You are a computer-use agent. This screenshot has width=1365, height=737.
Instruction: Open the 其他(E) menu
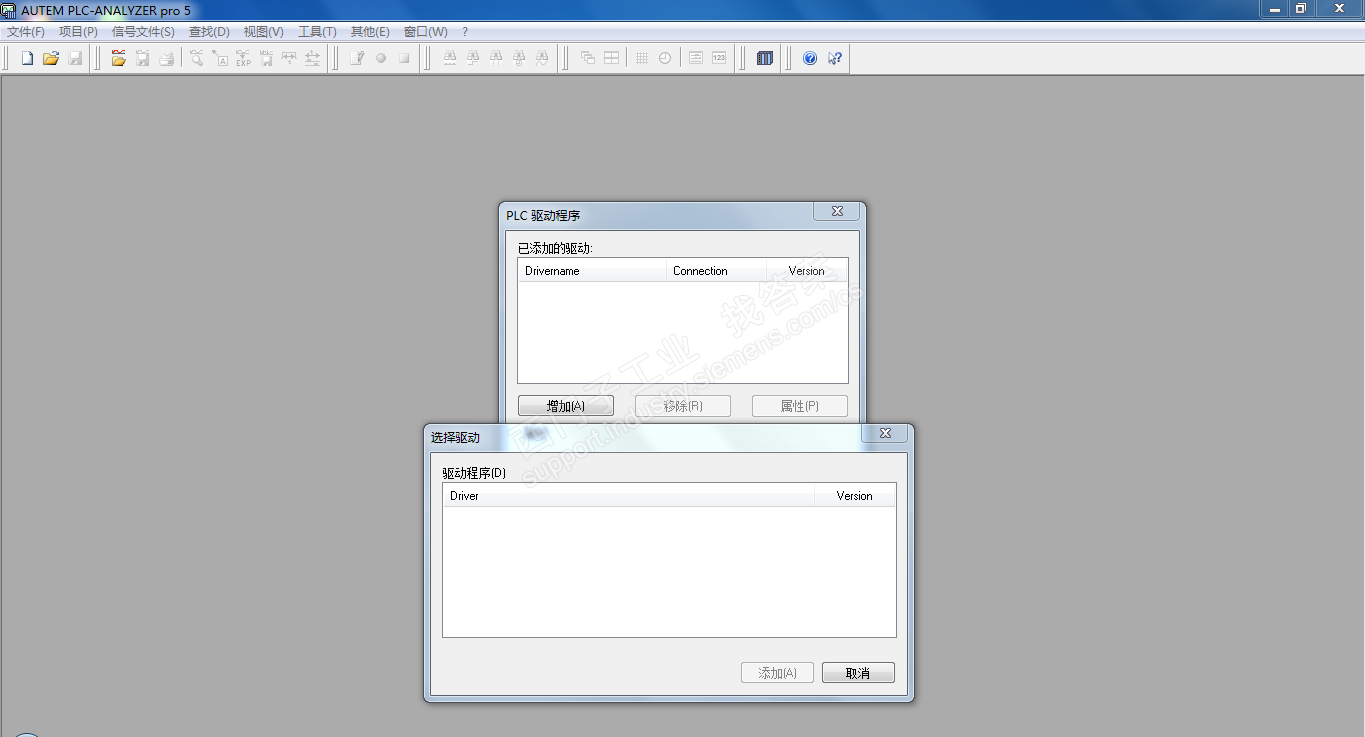(x=370, y=32)
